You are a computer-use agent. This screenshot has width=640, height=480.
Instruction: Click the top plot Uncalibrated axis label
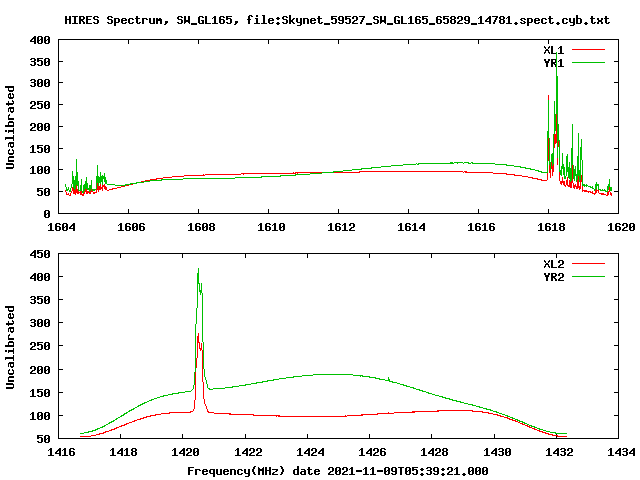pos(10,127)
